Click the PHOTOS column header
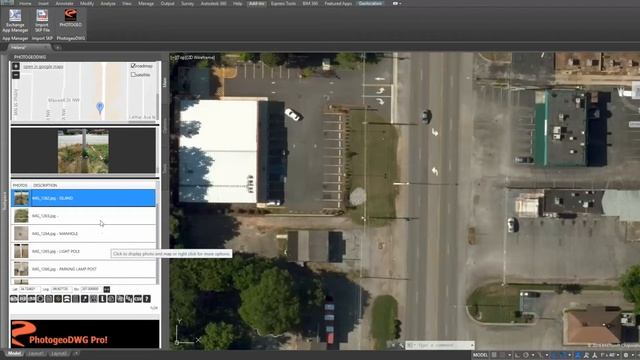This screenshot has height=360, width=640. point(20,185)
